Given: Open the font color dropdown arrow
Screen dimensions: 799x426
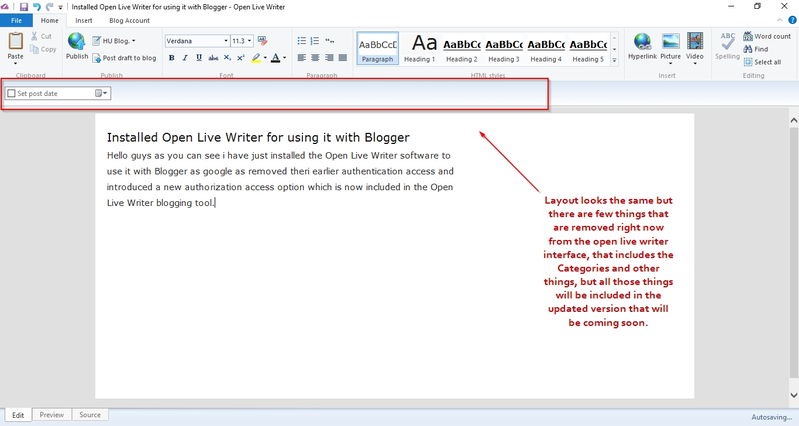Looking at the screenshot, I should click(x=284, y=58).
